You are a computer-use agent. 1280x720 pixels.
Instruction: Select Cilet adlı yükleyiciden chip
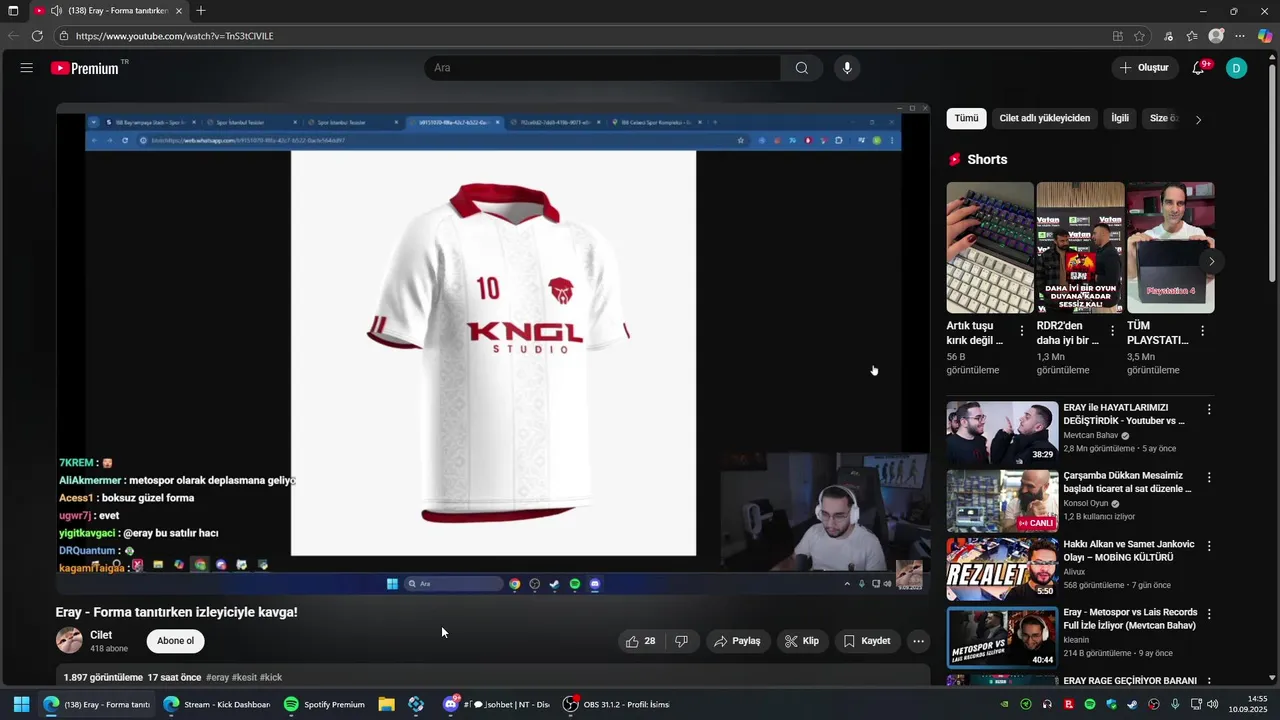1045,118
